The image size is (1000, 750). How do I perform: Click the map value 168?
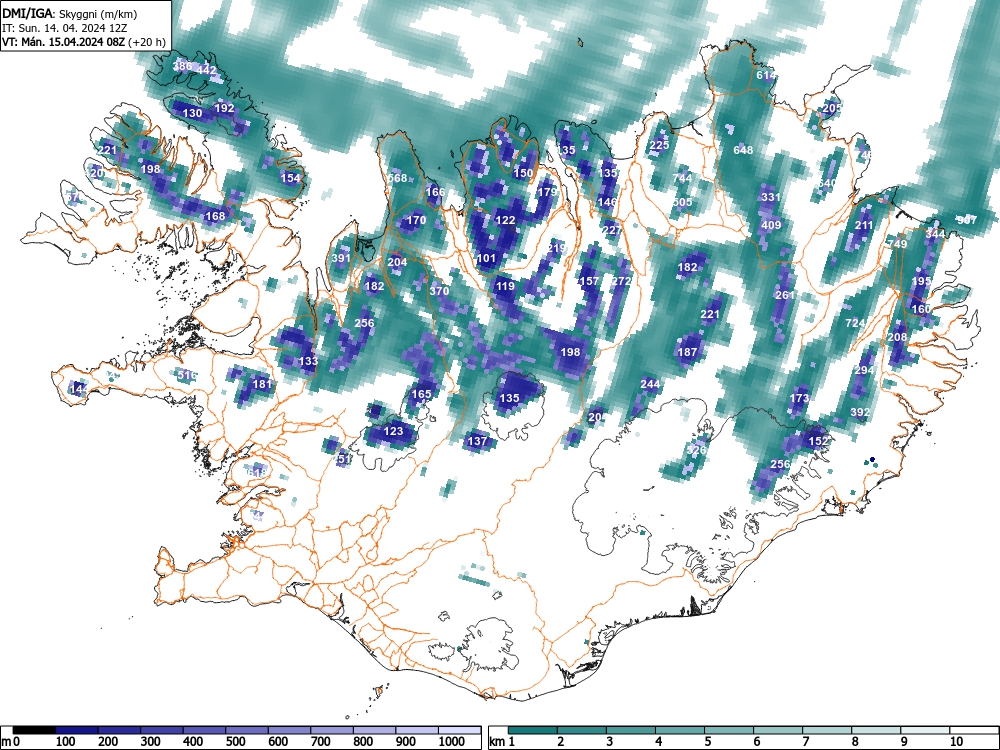pos(215,216)
